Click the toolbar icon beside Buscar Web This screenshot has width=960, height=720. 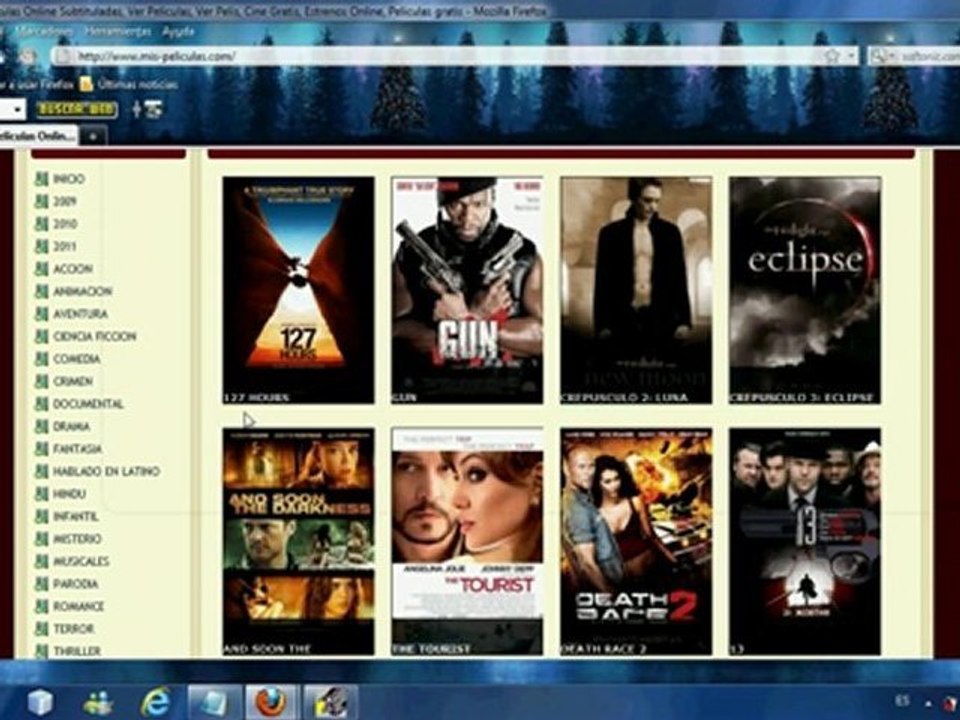click(x=152, y=110)
